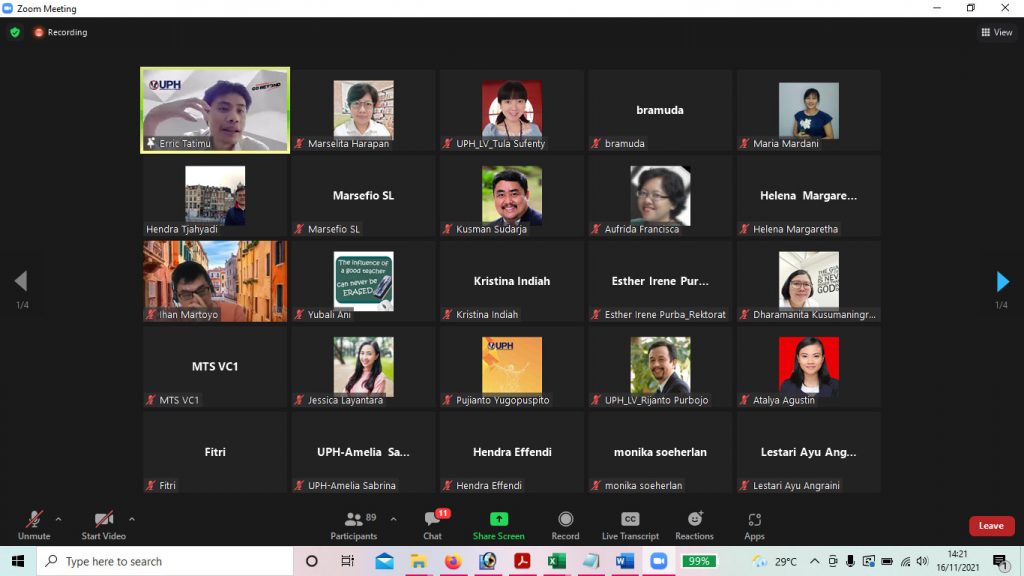Expand audio options arrow next to Unmute
The height and width of the screenshot is (576, 1024).
[x=58, y=519]
